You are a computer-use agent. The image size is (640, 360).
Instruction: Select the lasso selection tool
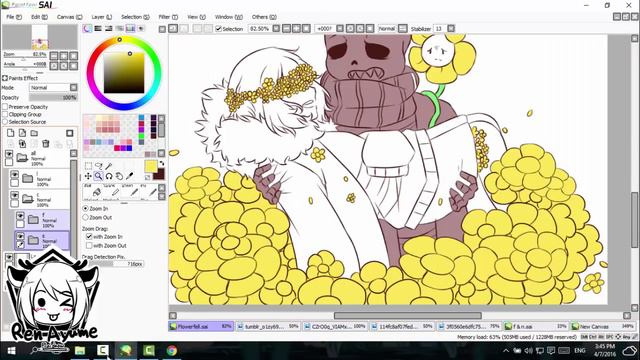(98, 166)
